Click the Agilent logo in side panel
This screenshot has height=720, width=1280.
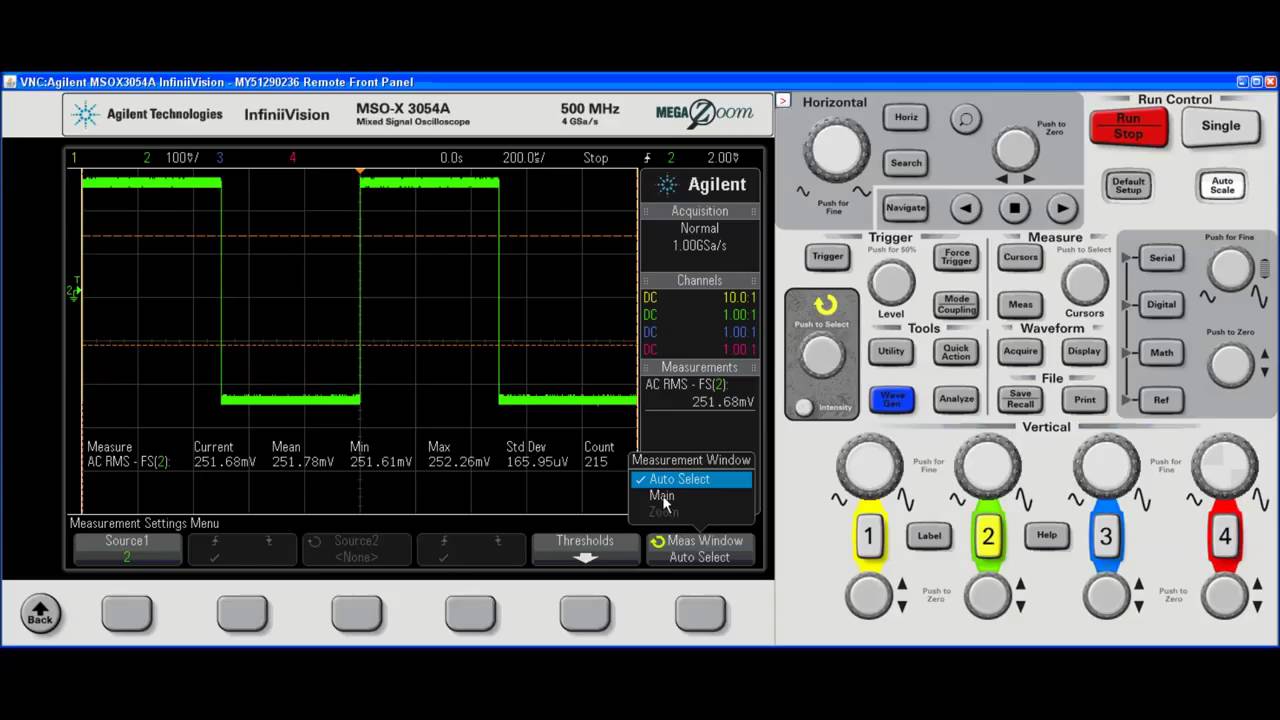tap(700, 184)
